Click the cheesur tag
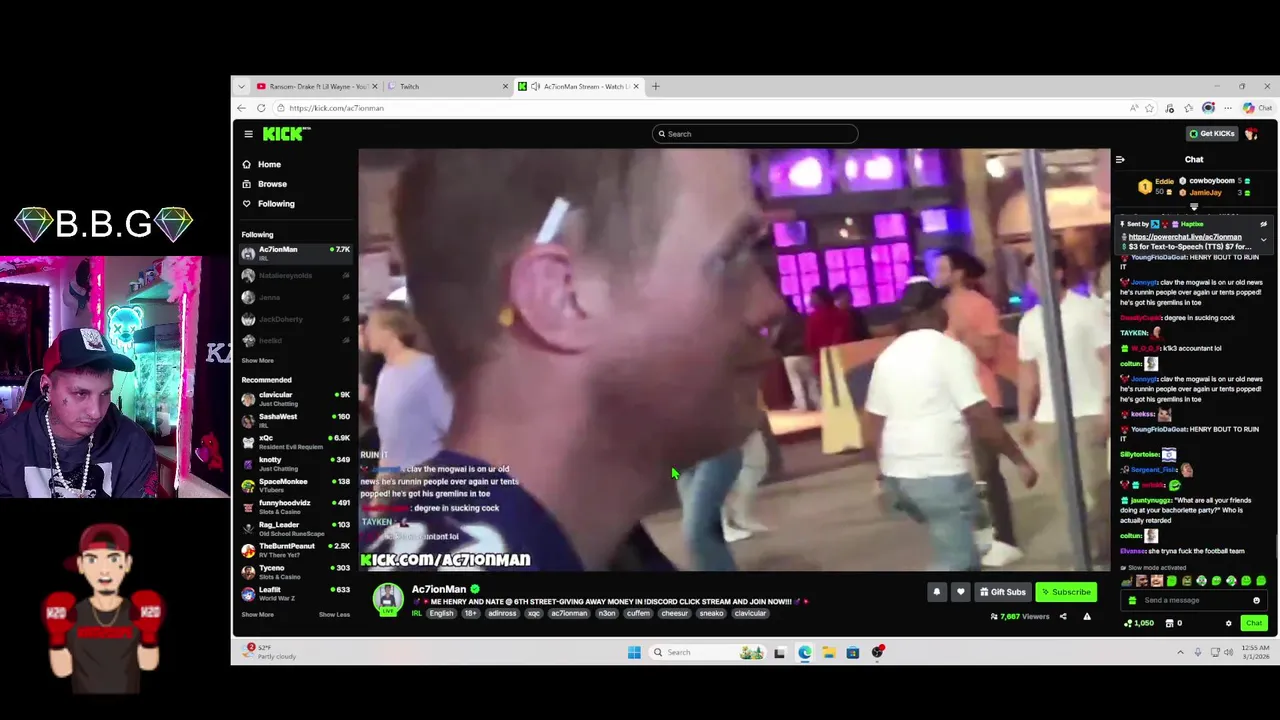The image size is (1280, 720). pos(674,614)
